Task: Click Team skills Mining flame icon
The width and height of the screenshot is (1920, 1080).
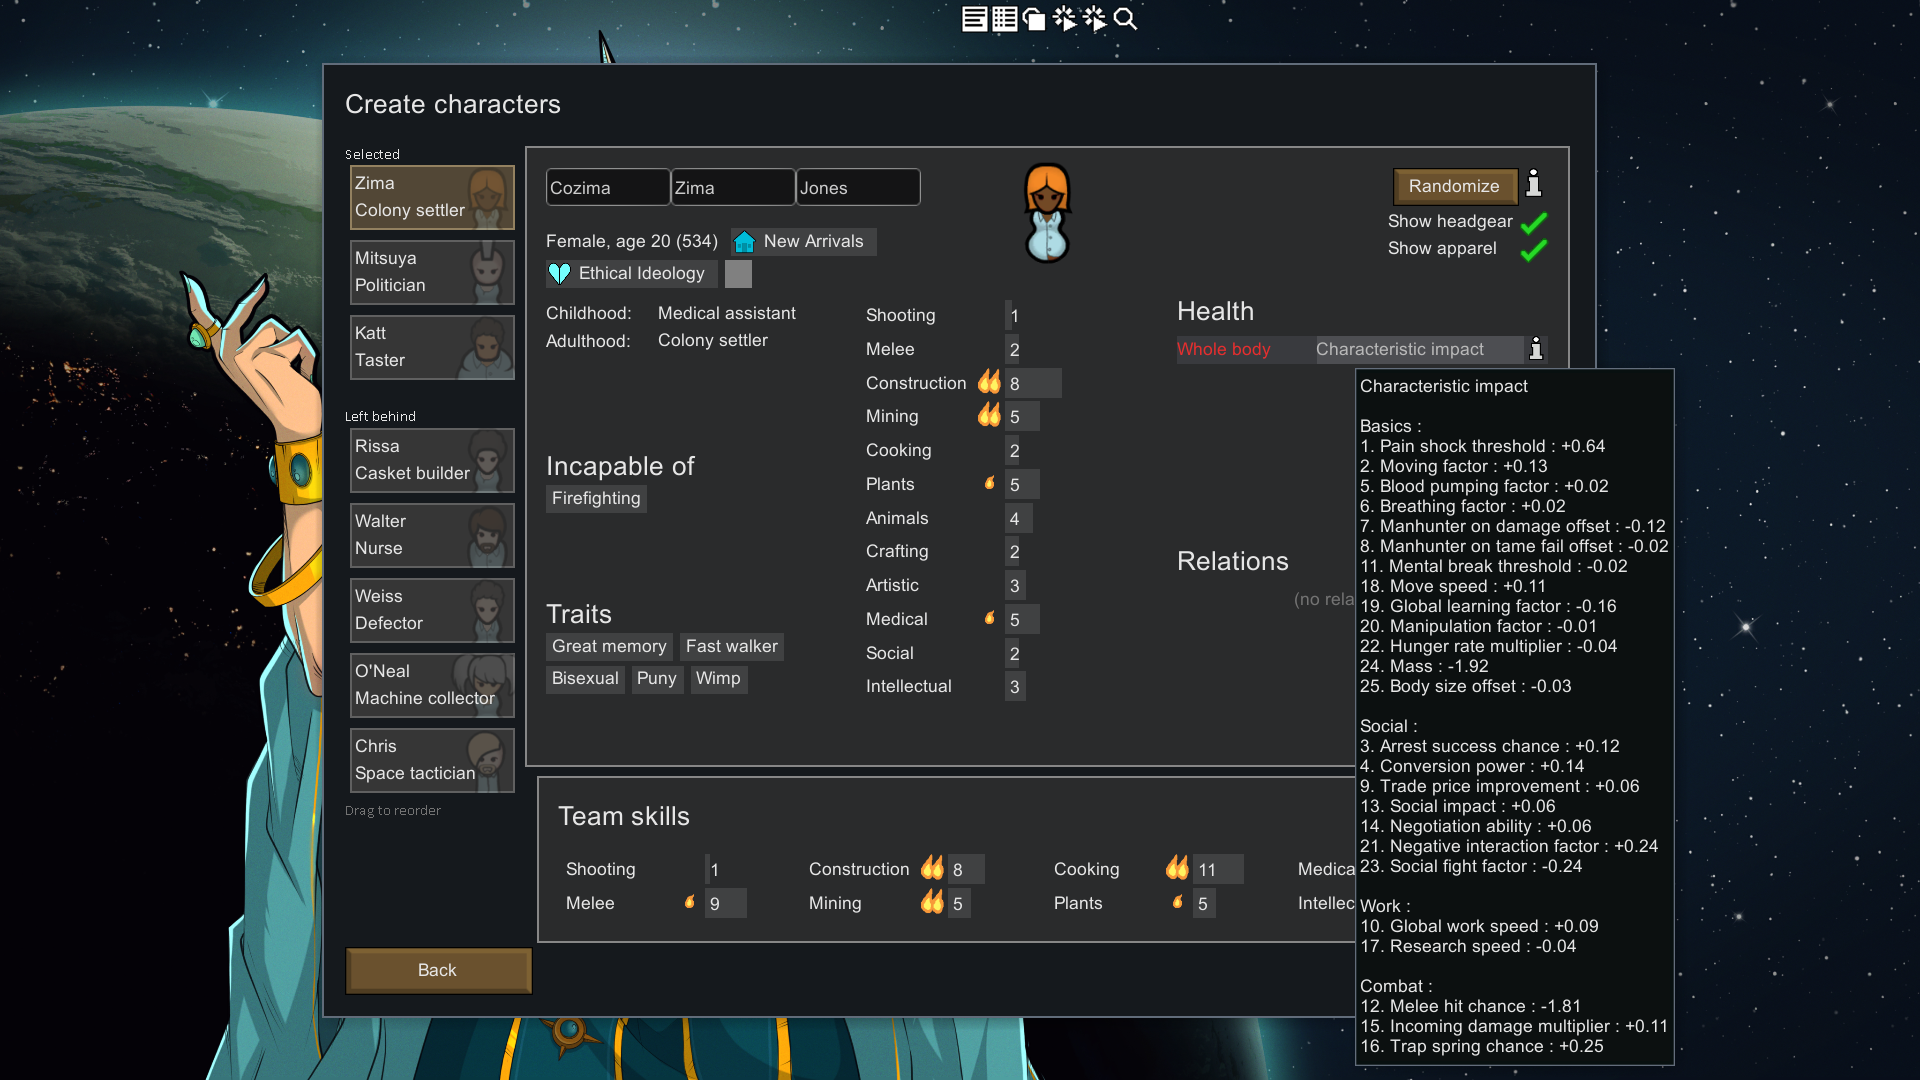Action: pos(932,902)
